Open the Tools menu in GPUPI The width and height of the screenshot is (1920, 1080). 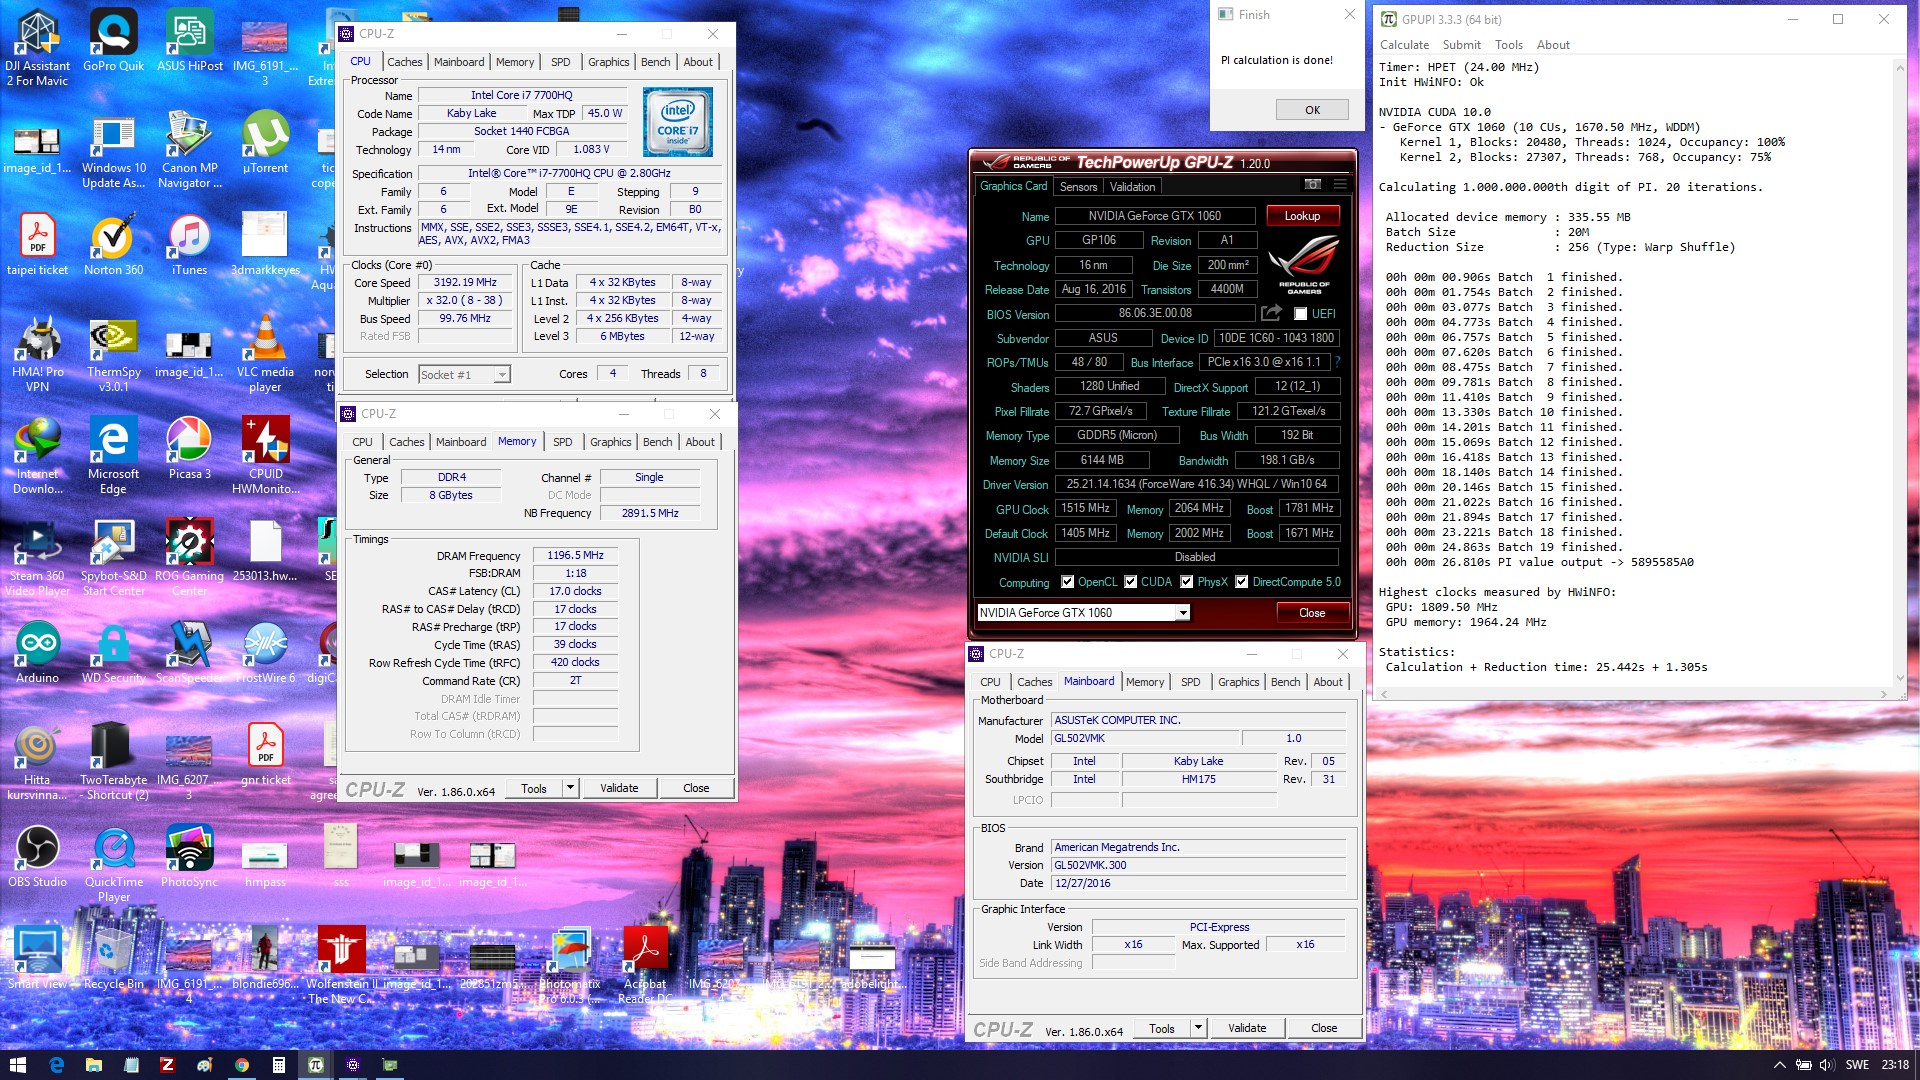click(1509, 45)
